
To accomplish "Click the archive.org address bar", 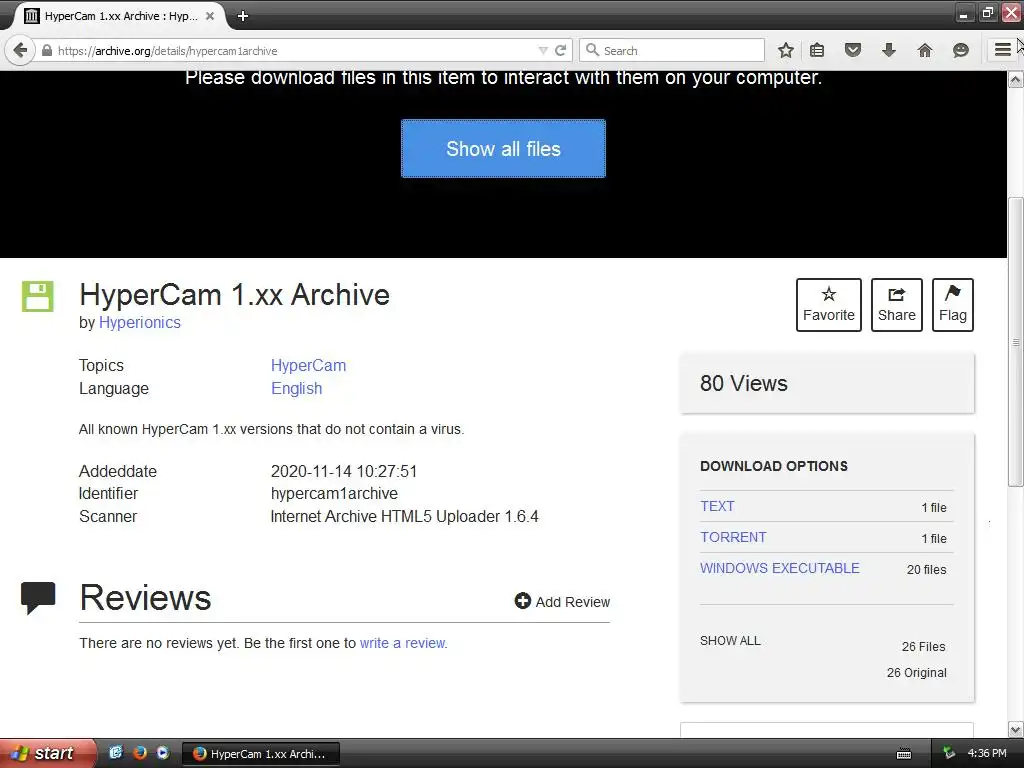I will pyautogui.click(x=294, y=50).
